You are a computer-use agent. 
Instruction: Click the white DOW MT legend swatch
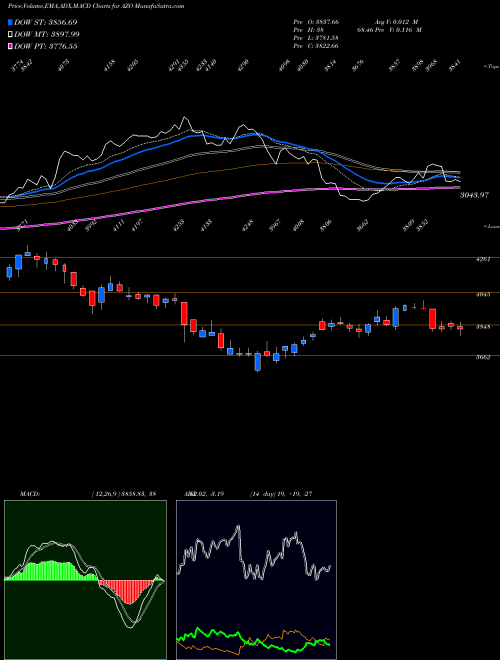(10, 34)
